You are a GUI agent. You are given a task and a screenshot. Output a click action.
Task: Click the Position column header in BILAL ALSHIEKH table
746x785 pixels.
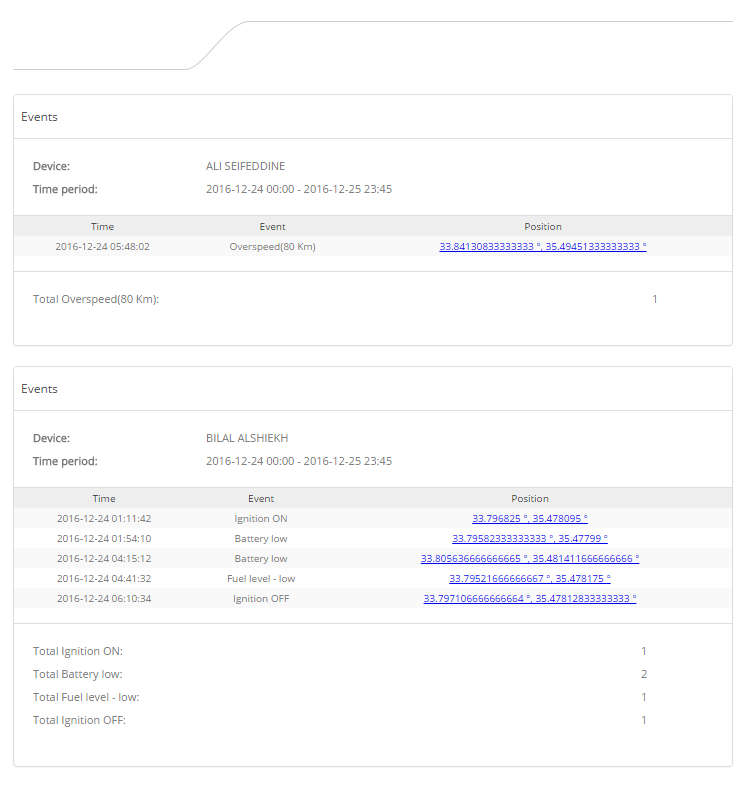coord(530,498)
